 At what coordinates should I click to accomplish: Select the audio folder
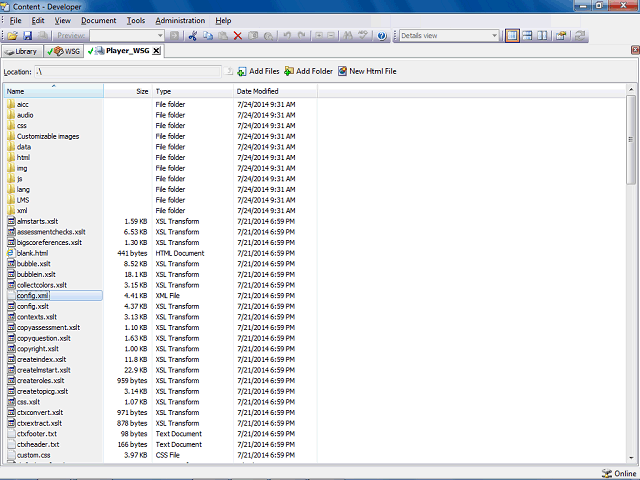point(25,115)
